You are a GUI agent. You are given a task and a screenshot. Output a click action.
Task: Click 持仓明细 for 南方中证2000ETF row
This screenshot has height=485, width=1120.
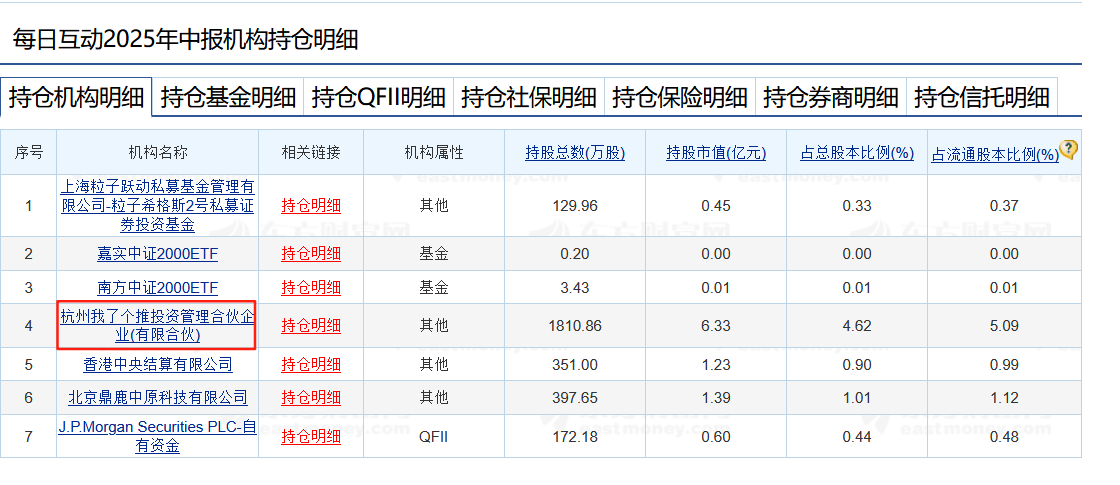click(x=311, y=288)
